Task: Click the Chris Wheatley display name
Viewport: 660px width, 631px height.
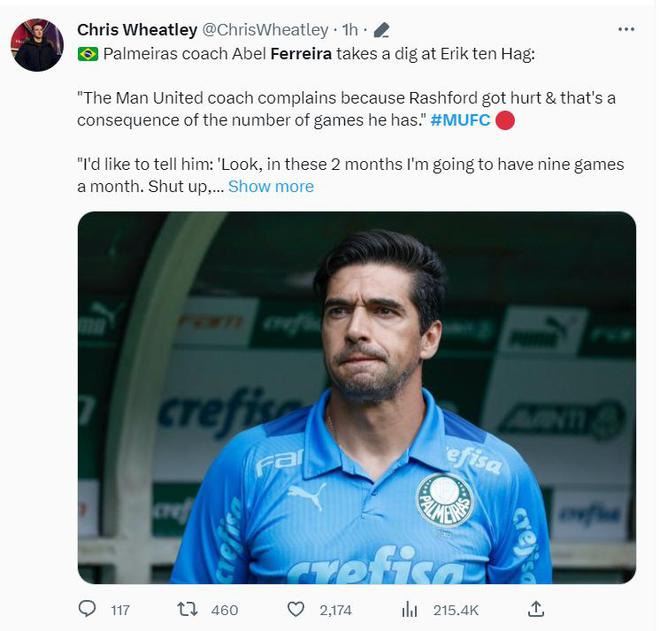Action: 137,30
